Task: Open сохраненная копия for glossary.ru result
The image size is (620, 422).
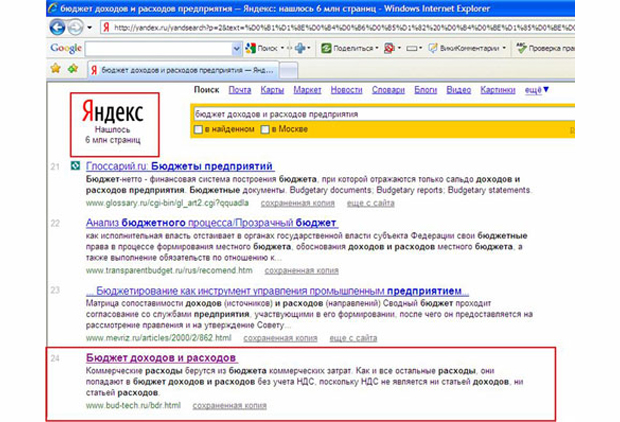Action: (x=298, y=203)
